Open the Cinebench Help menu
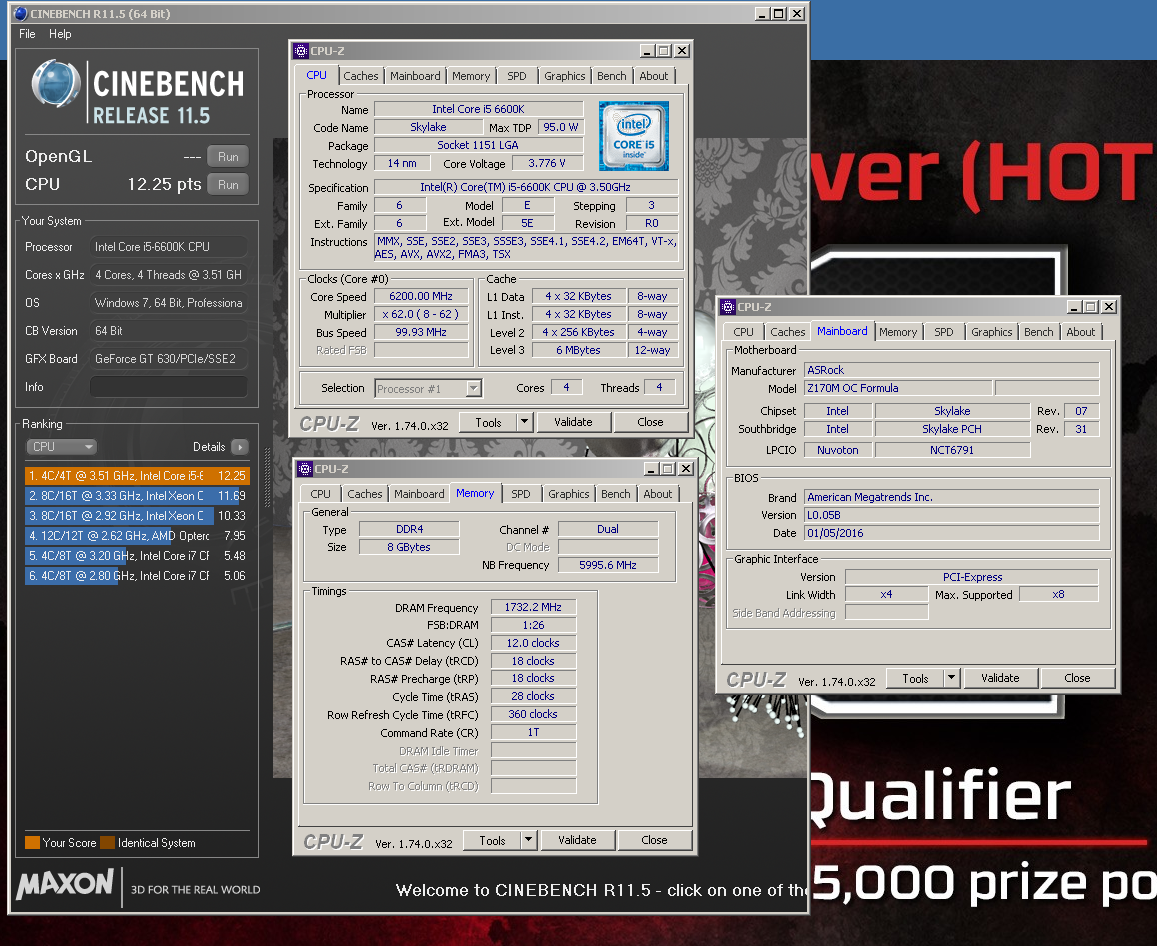 tap(61, 34)
